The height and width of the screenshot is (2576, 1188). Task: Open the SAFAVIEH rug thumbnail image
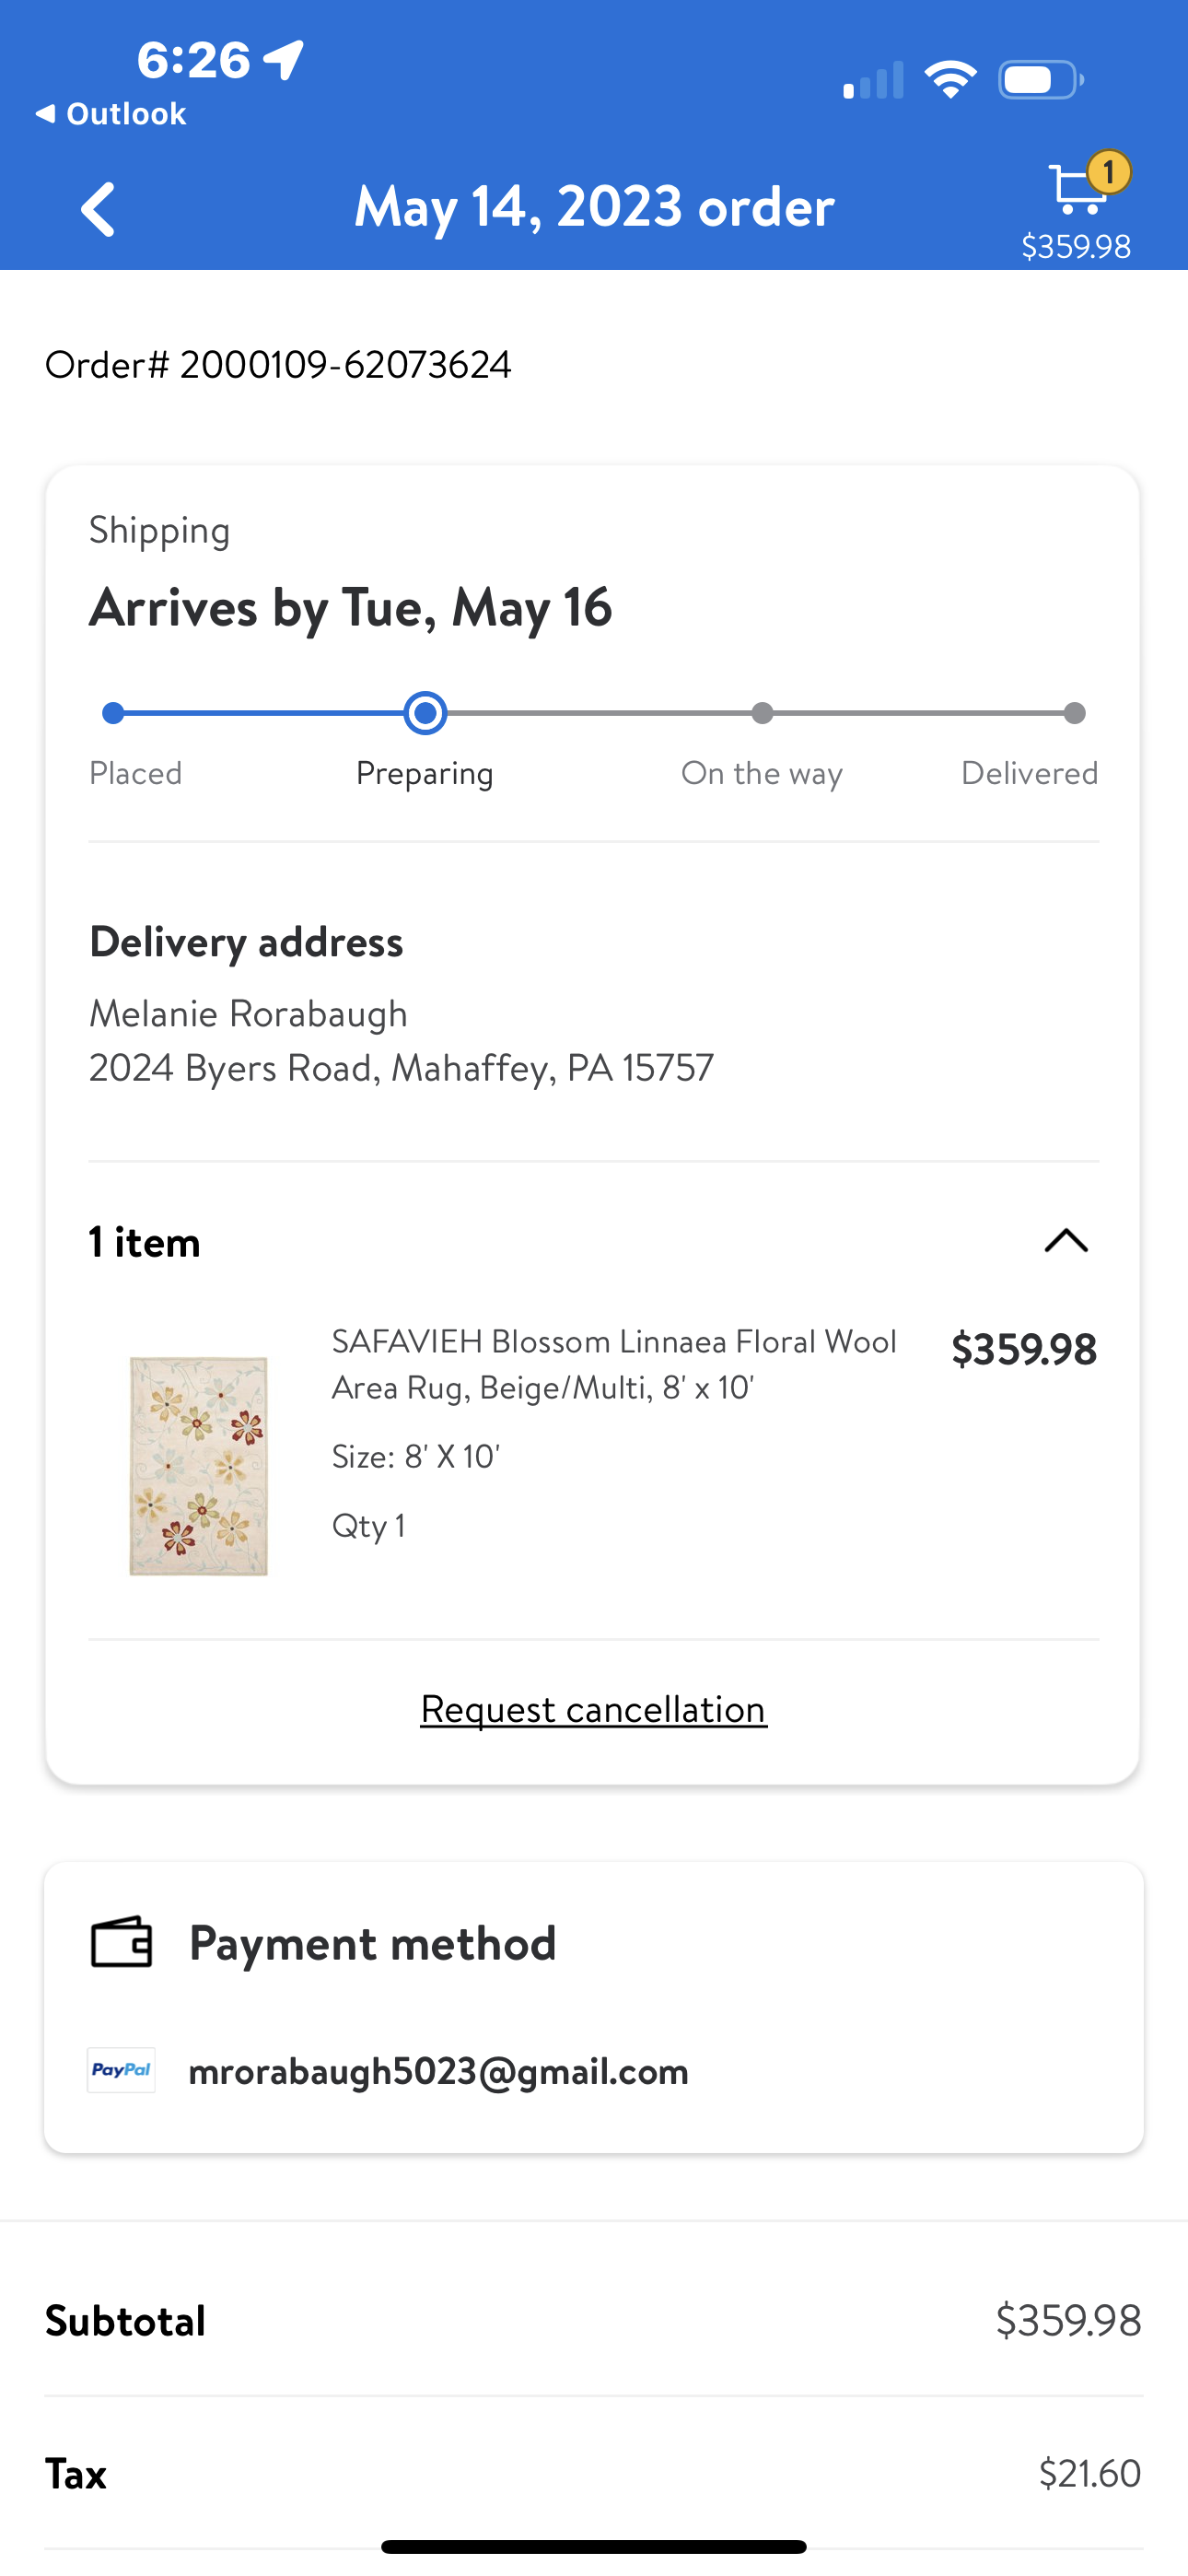point(199,1466)
